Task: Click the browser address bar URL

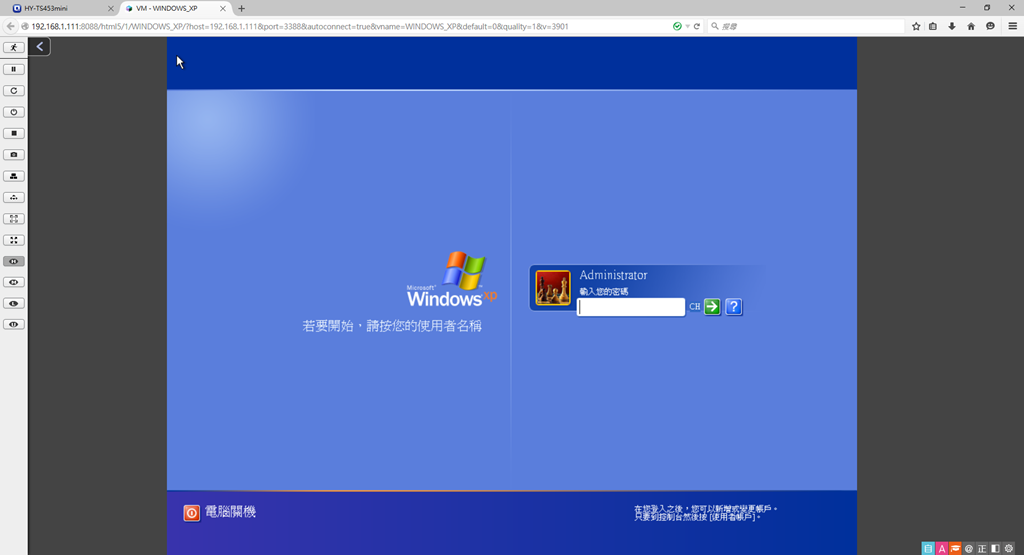Action: pyautogui.click(x=300, y=27)
